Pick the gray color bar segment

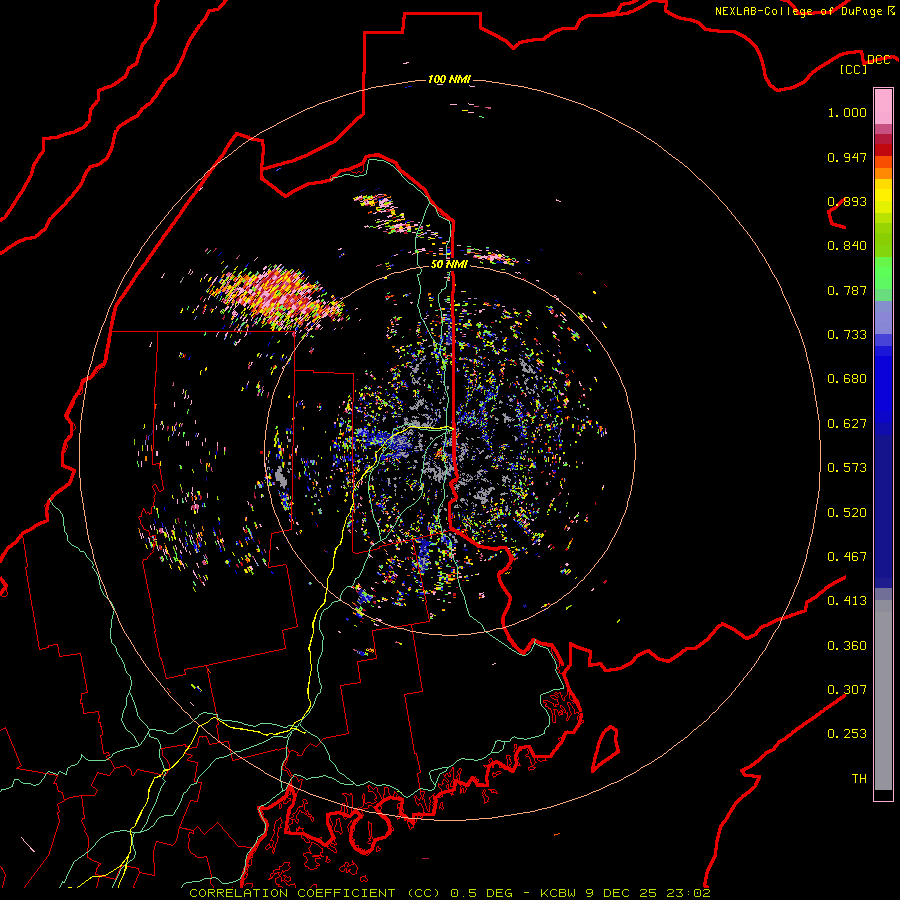click(883, 695)
